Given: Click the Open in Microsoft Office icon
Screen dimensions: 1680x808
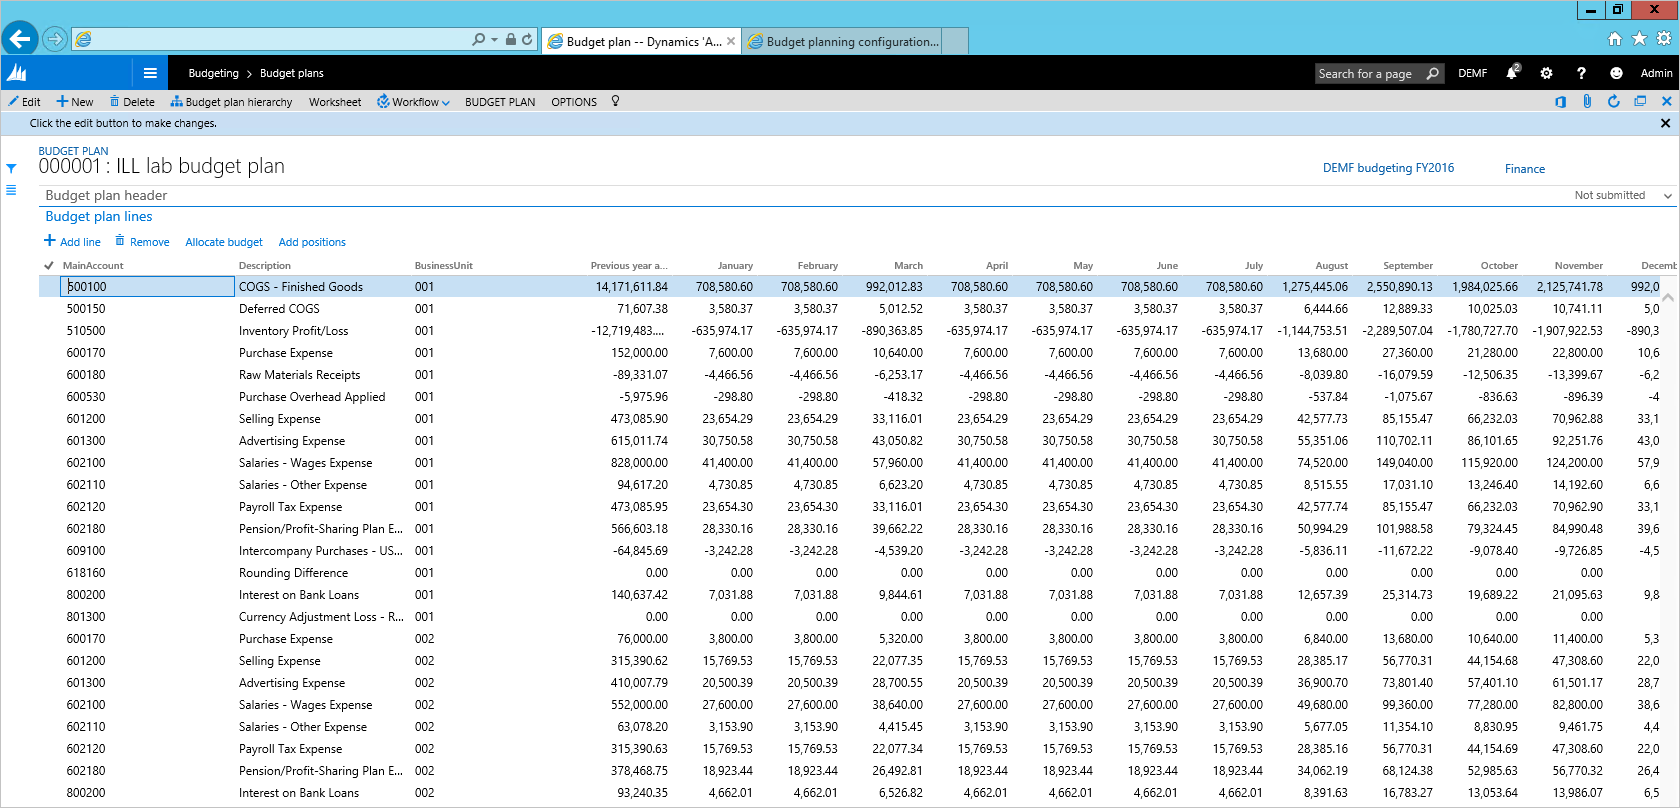Looking at the screenshot, I should pos(1560,102).
